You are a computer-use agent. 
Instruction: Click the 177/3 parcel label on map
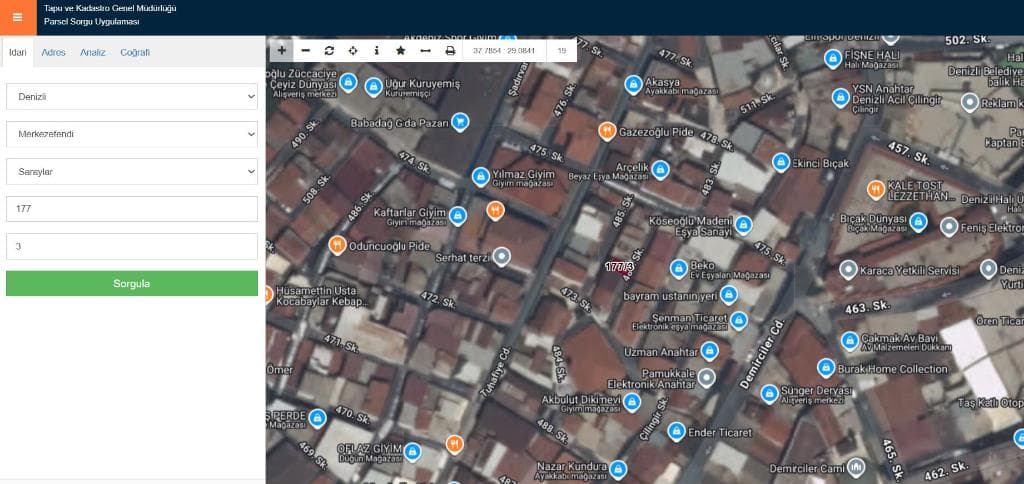click(x=619, y=267)
